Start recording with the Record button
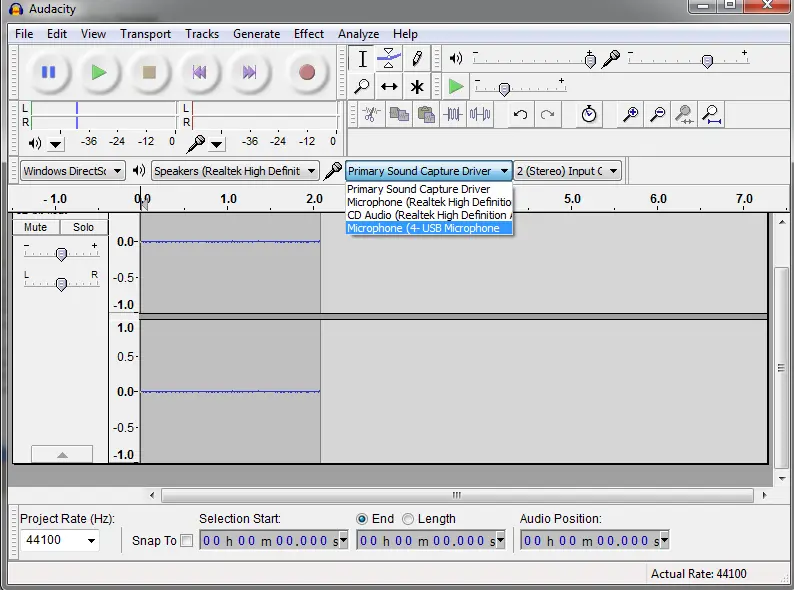 [x=306, y=72]
